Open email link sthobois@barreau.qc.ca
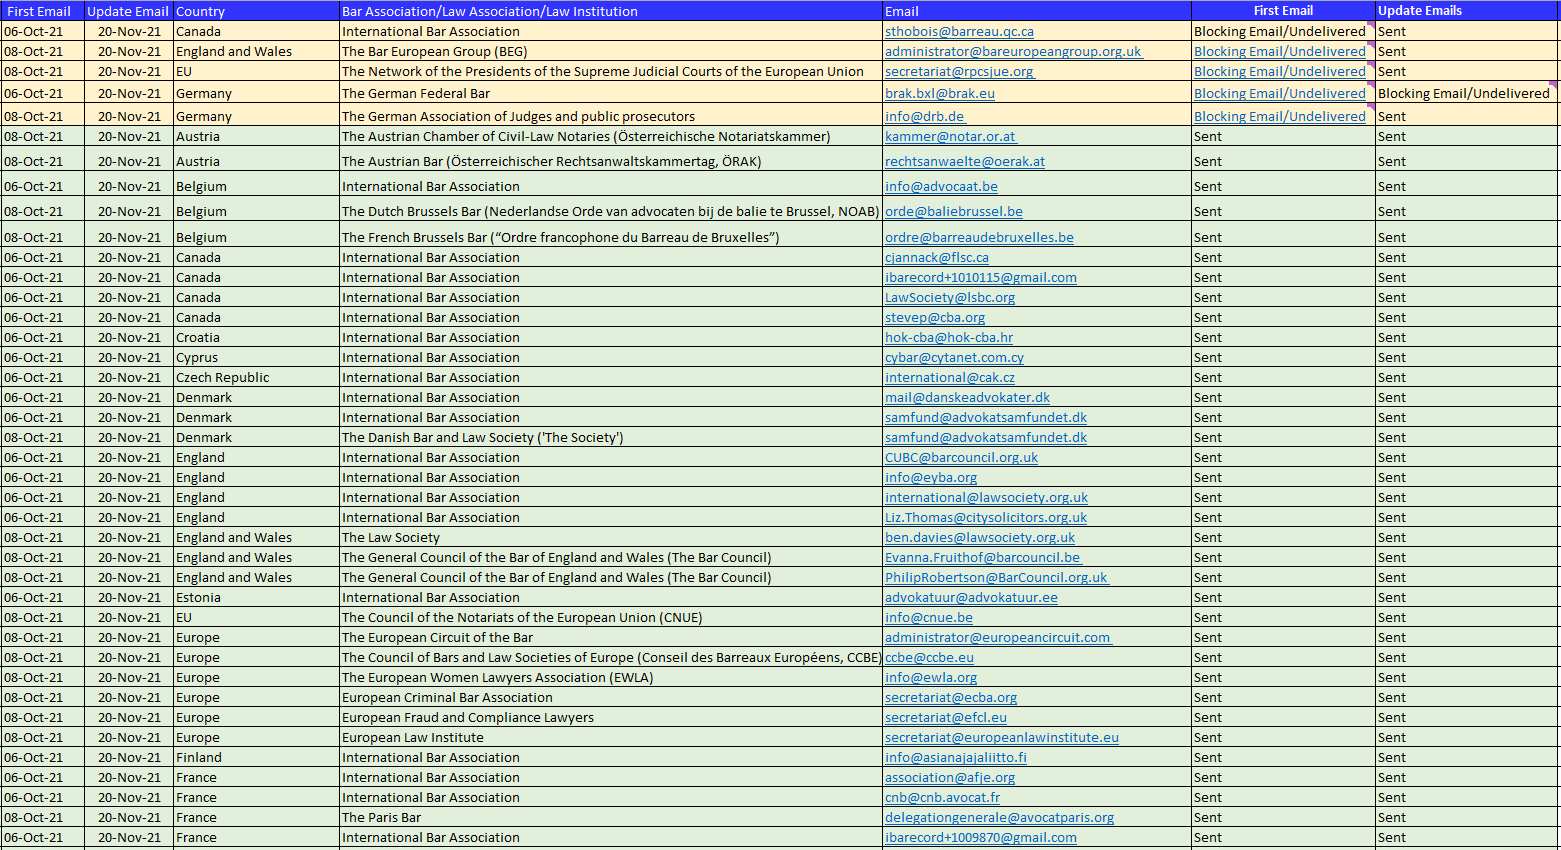1561x850 pixels. [x=959, y=32]
